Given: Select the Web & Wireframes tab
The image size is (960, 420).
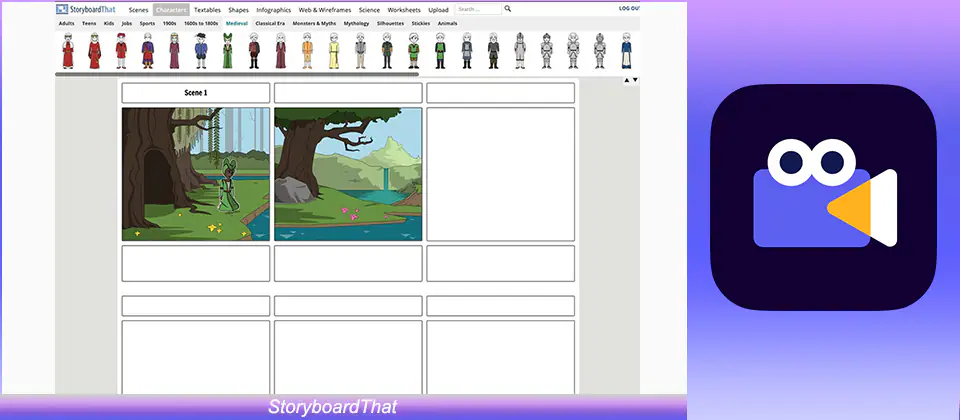Looking at the screenshot, I should pos(325,10).
